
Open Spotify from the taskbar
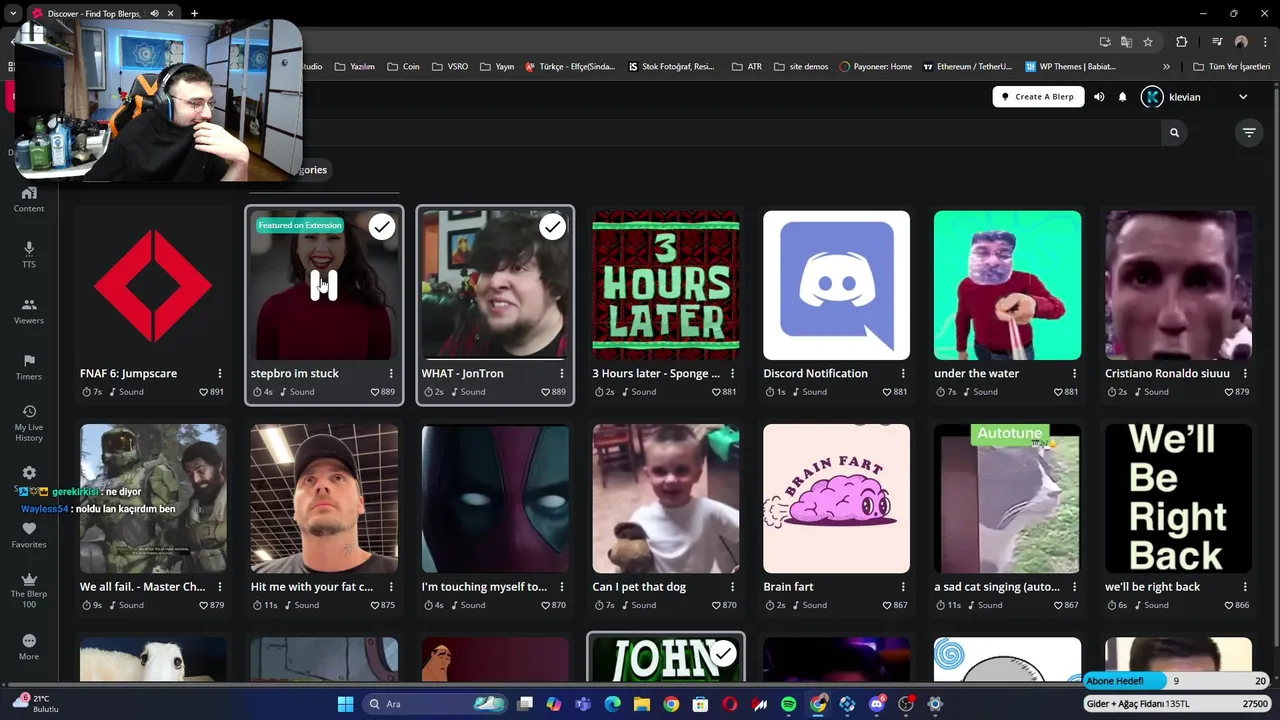click(788, 704)
